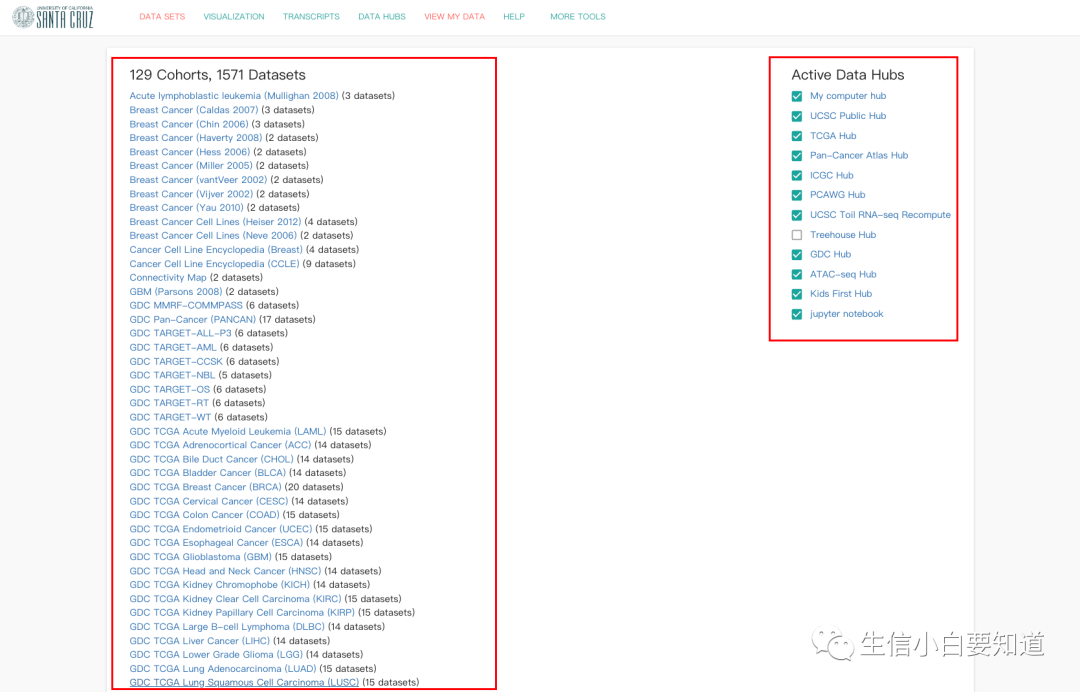Open GDC TARGET-WT cohort

click(x=170, y=417)
